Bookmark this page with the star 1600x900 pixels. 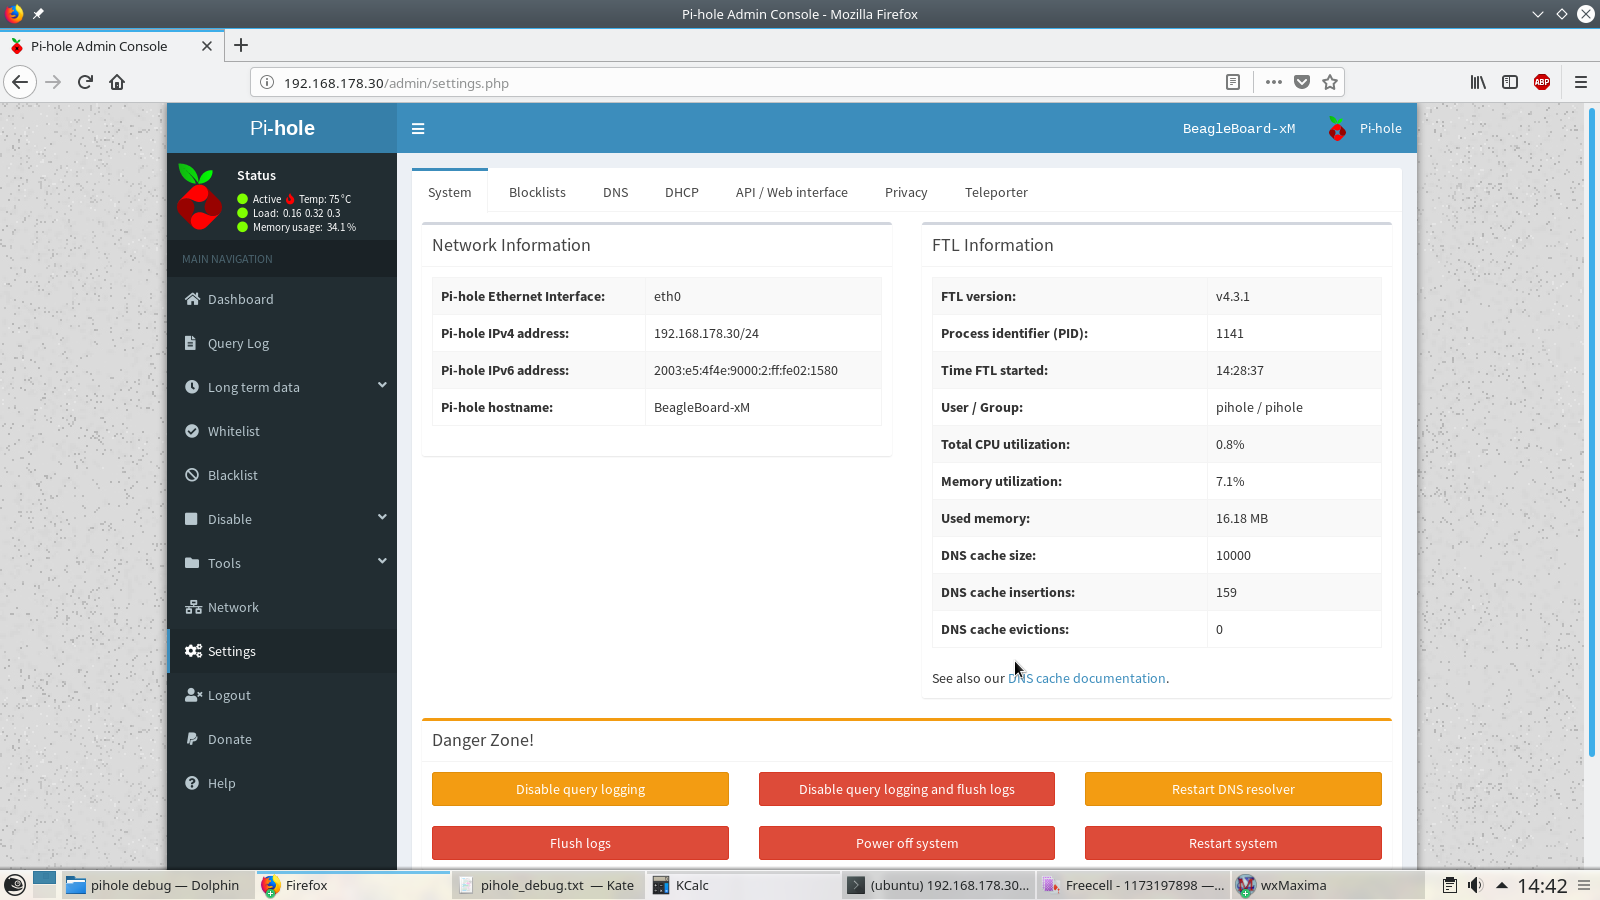point(1330,82)
